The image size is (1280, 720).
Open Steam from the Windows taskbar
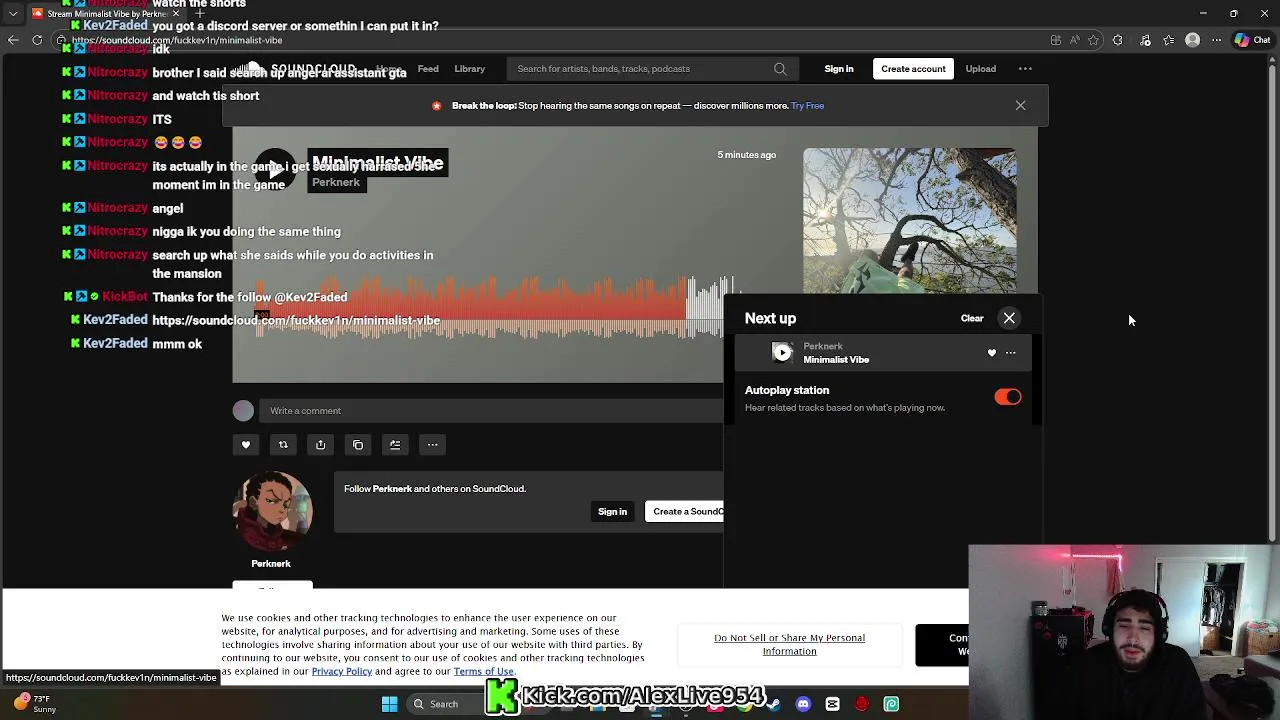click(x=773, y=704)
